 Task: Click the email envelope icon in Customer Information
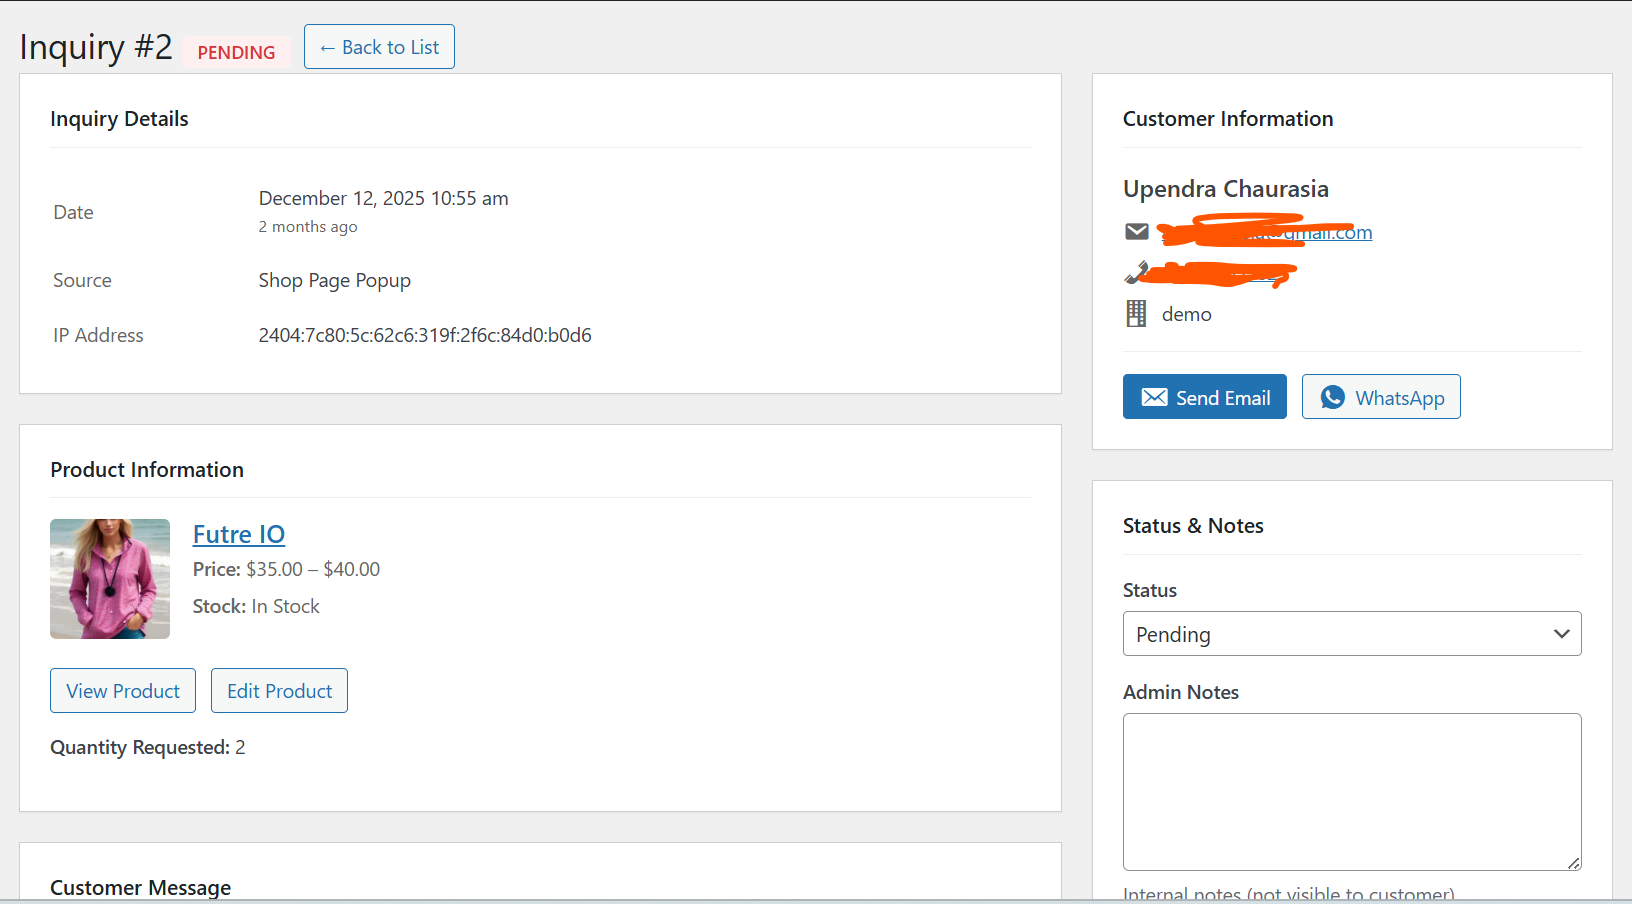click(x=1136, y=231)
